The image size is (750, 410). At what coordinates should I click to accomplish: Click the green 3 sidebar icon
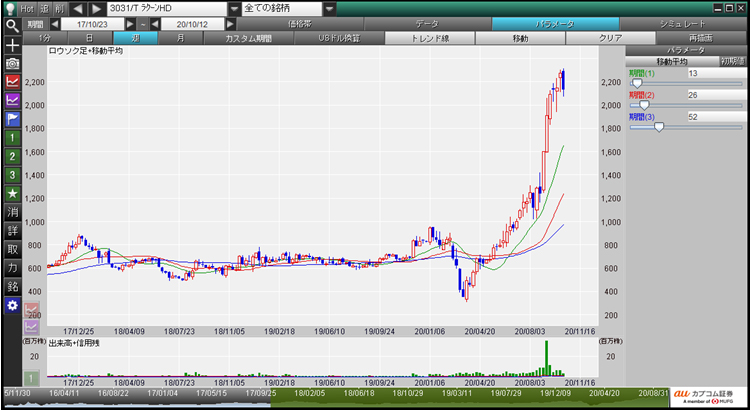tap(12, 175)
